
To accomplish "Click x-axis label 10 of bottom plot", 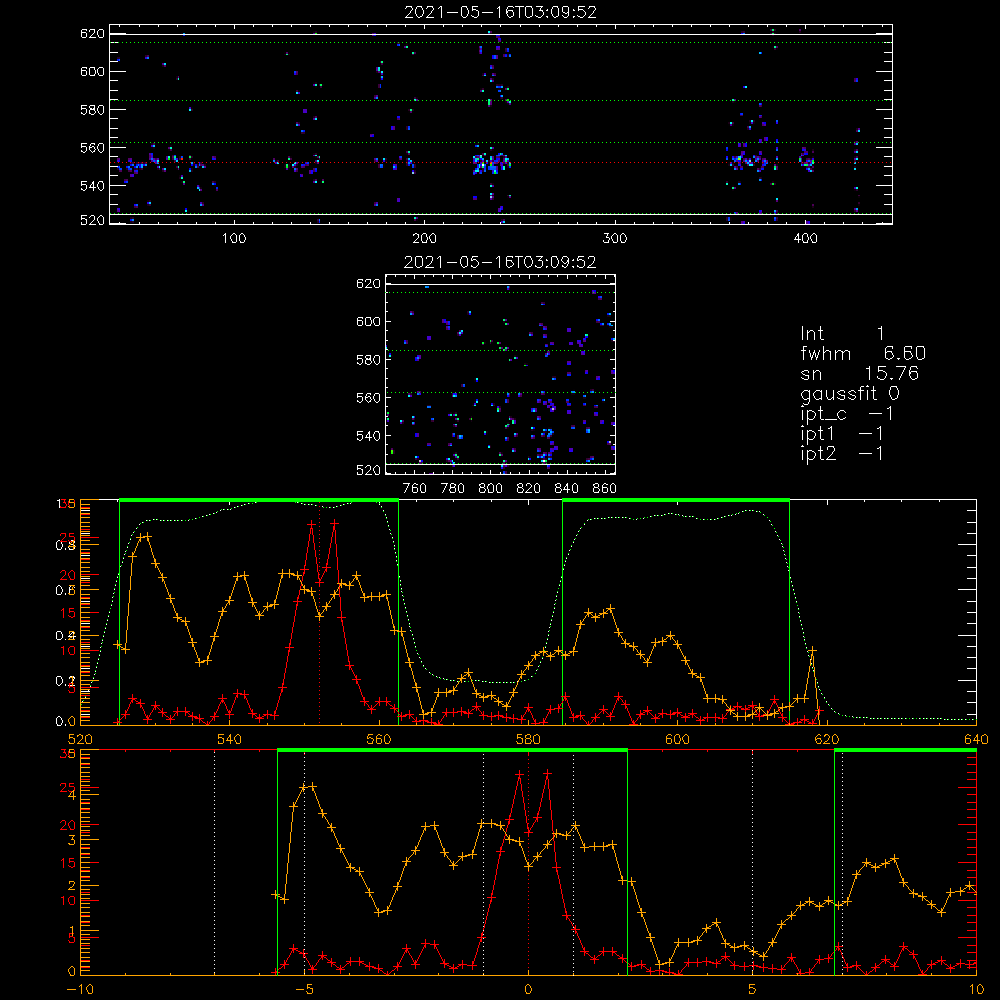I will tap(976, 990).
